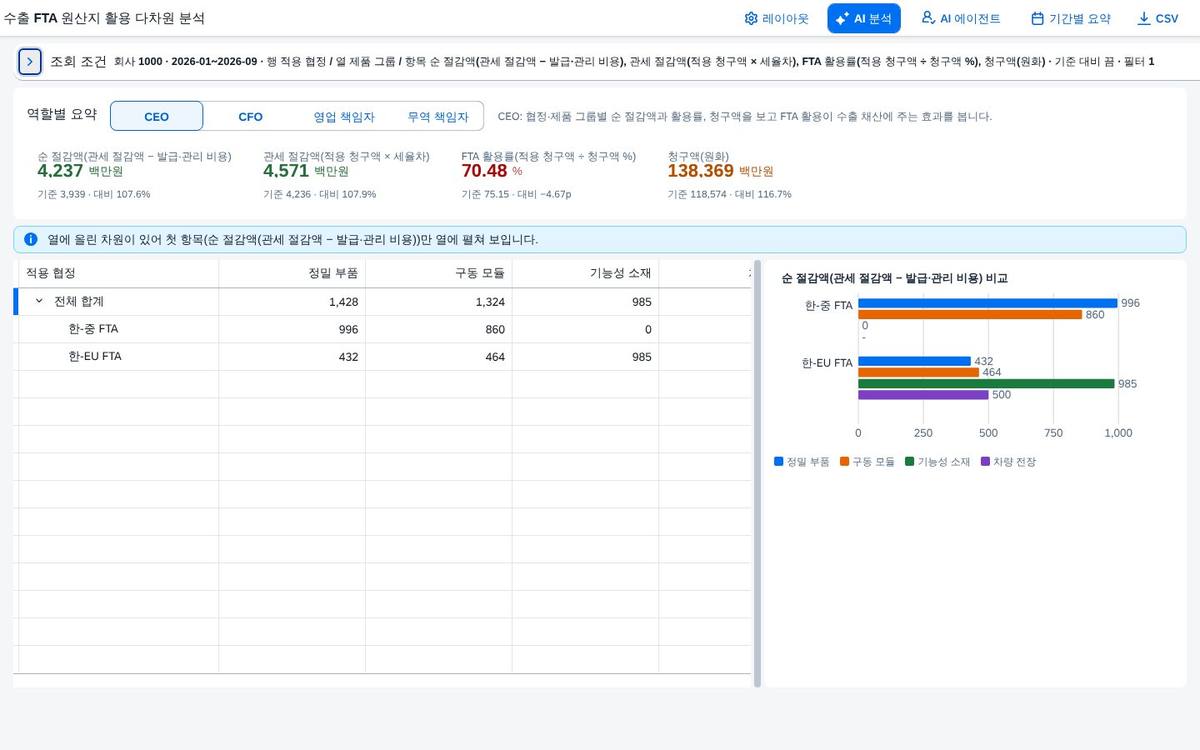The height and width of the screenshot is (750, 1200).
Task: Collapse the 전체 합계 tree row
Action: (x=39, y=301)
